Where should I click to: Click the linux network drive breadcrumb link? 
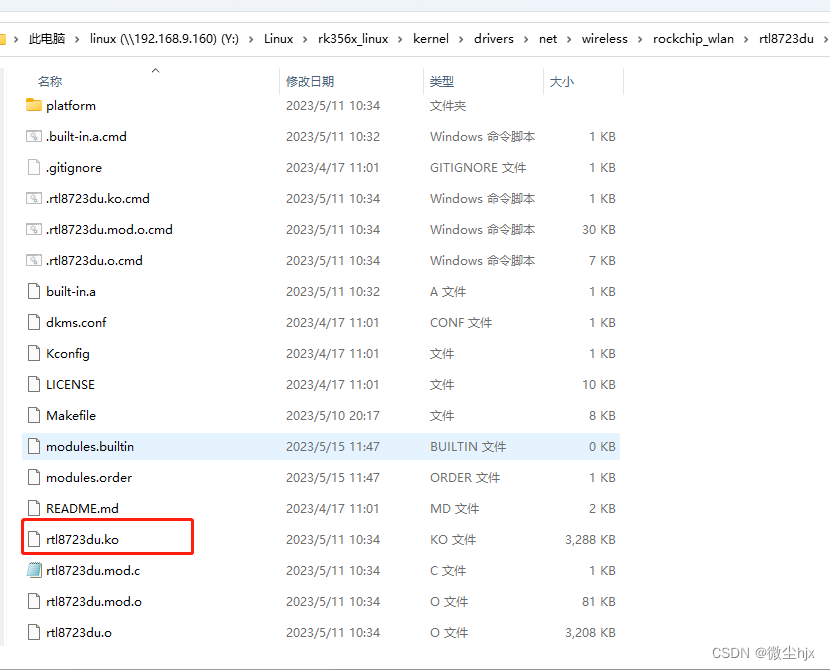point(164,38)
